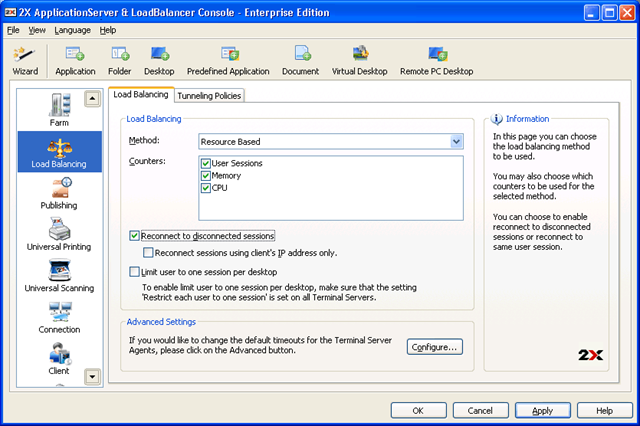This screenshot has width=640, height=426.
Task: Add a Virtual Desktop
Action: pos(360,61)
